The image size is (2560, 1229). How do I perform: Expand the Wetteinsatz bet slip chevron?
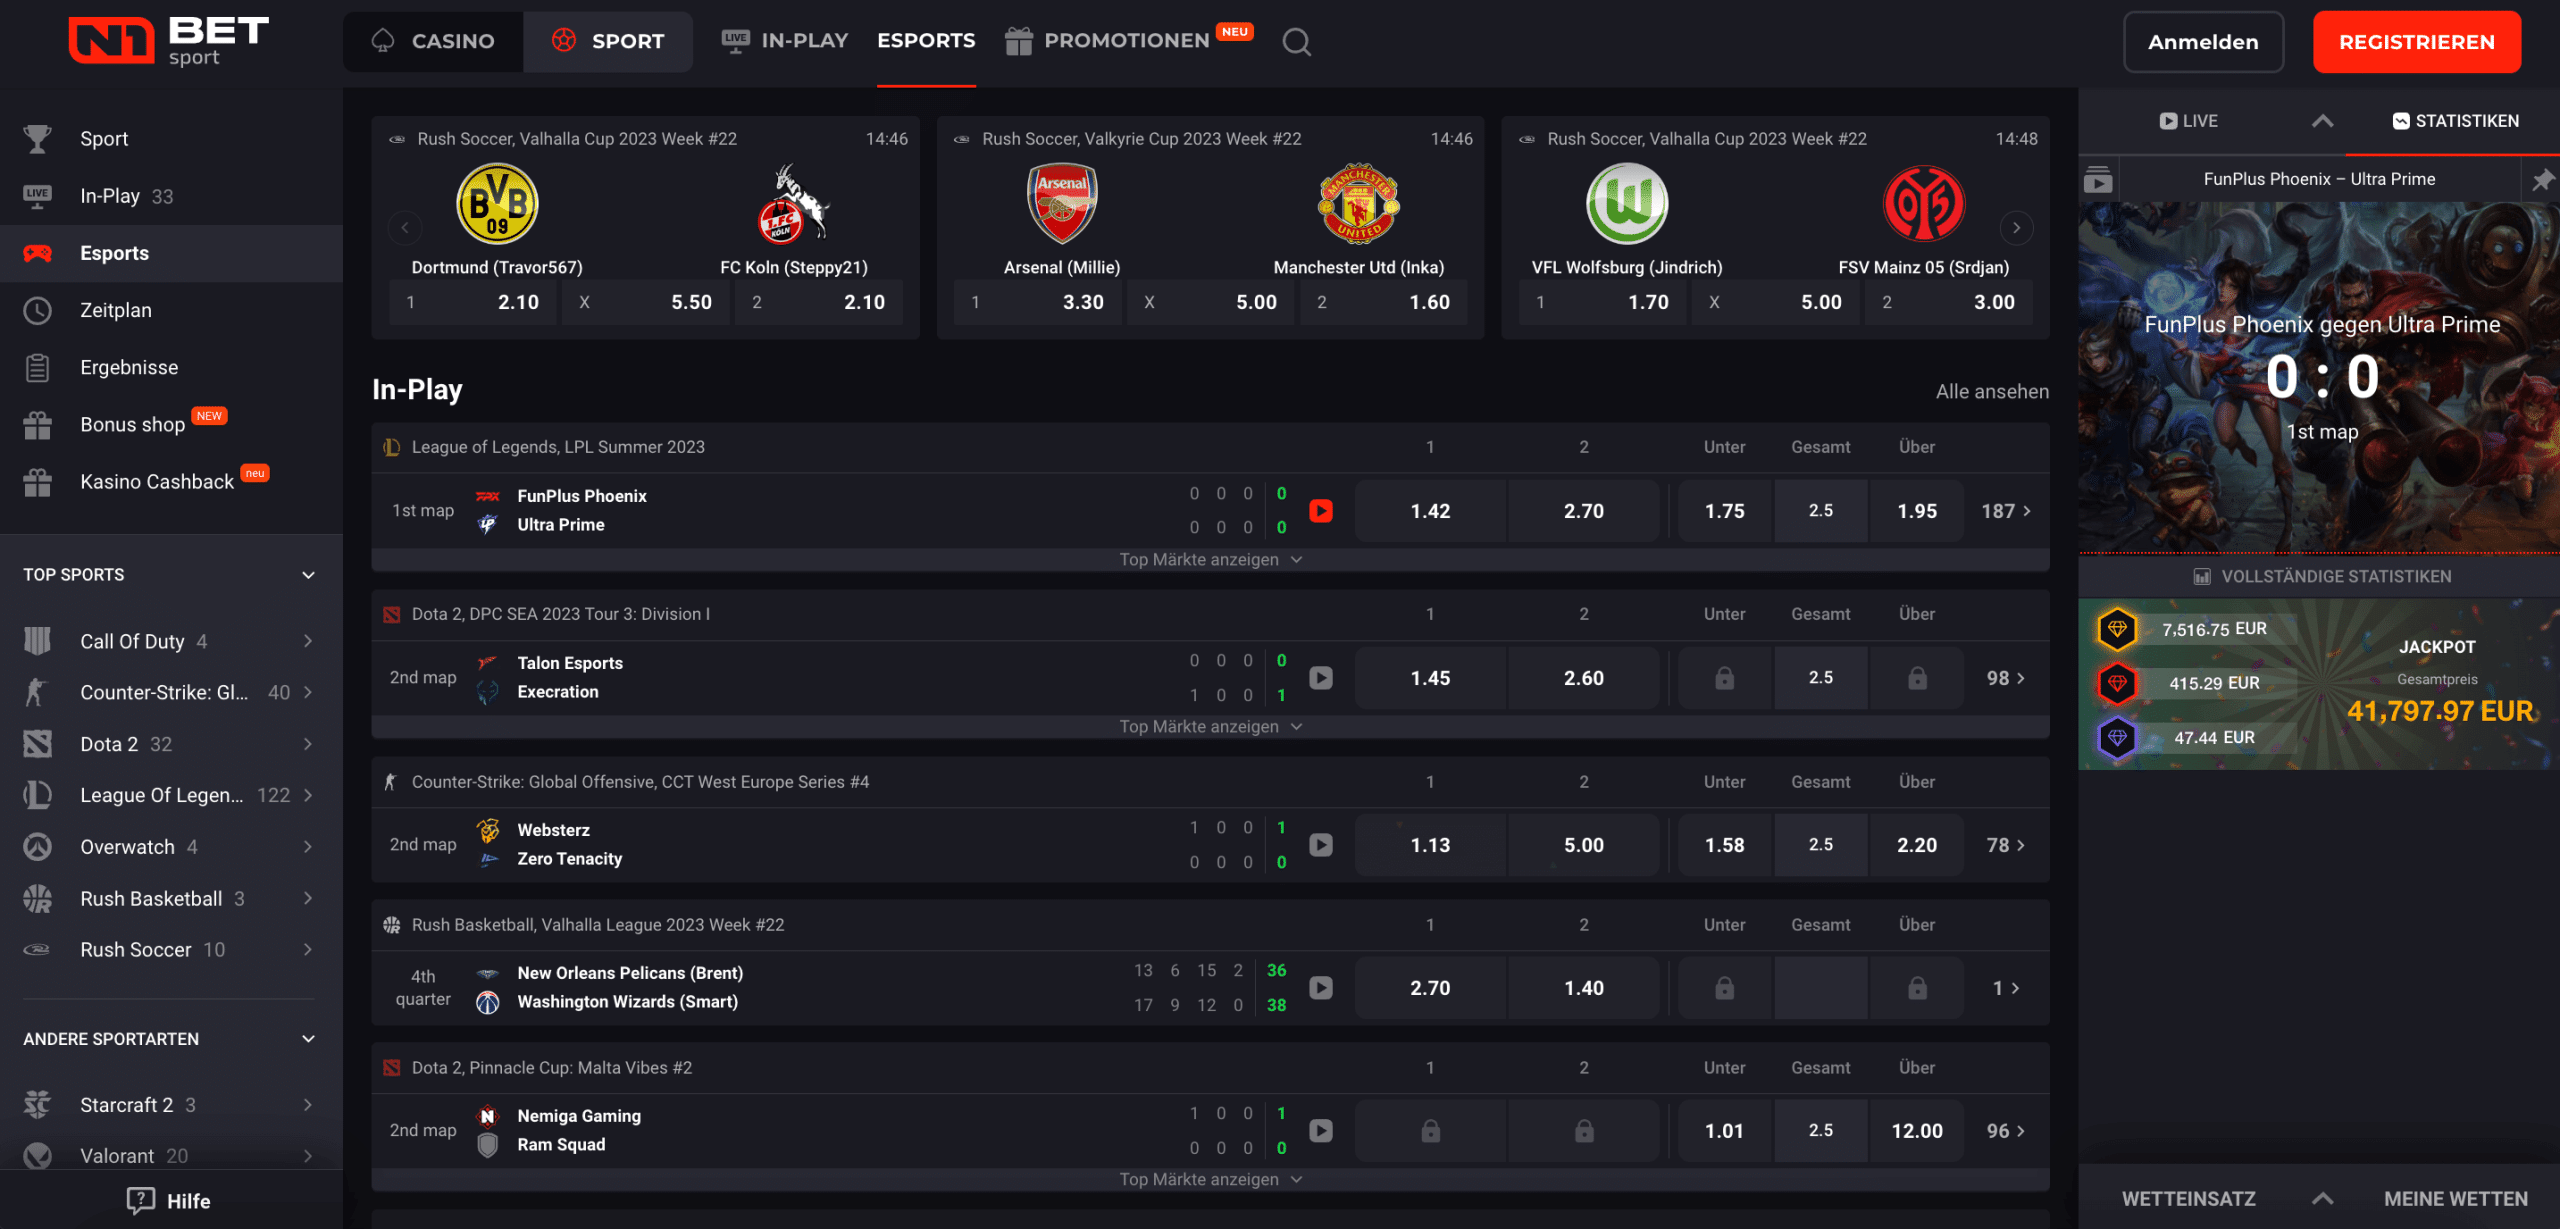tap(2322, 1198)
